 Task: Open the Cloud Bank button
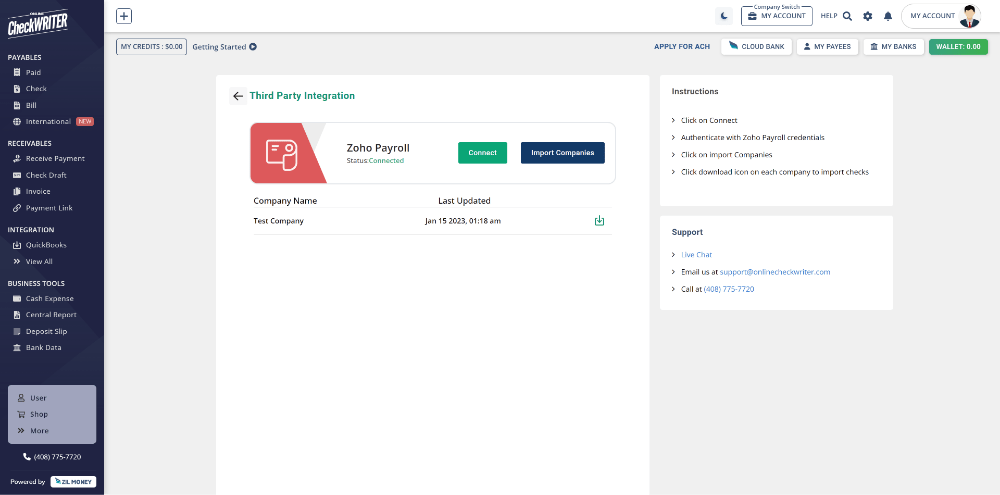pos(756,47)
